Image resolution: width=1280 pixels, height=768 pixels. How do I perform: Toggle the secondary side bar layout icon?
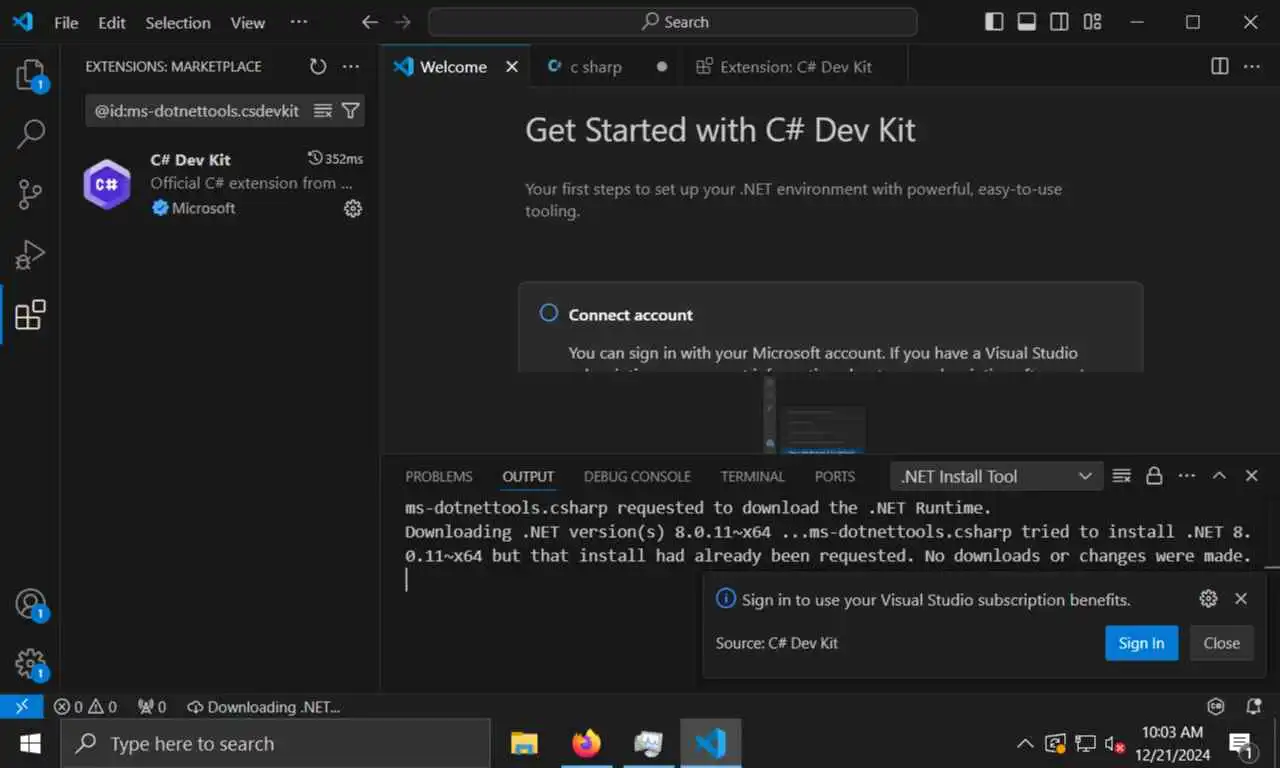click(1059, 22)
